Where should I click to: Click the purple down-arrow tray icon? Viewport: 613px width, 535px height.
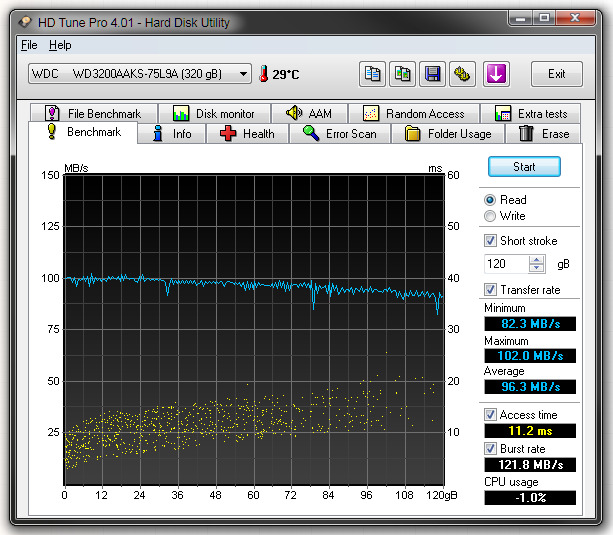[x=496, y=74]
